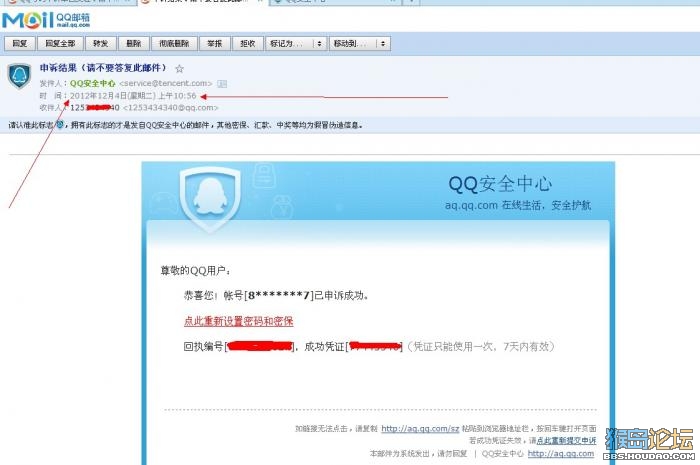
Task: Open sender contact card icon beside service@tencent.com
Action: pos(222,83)
